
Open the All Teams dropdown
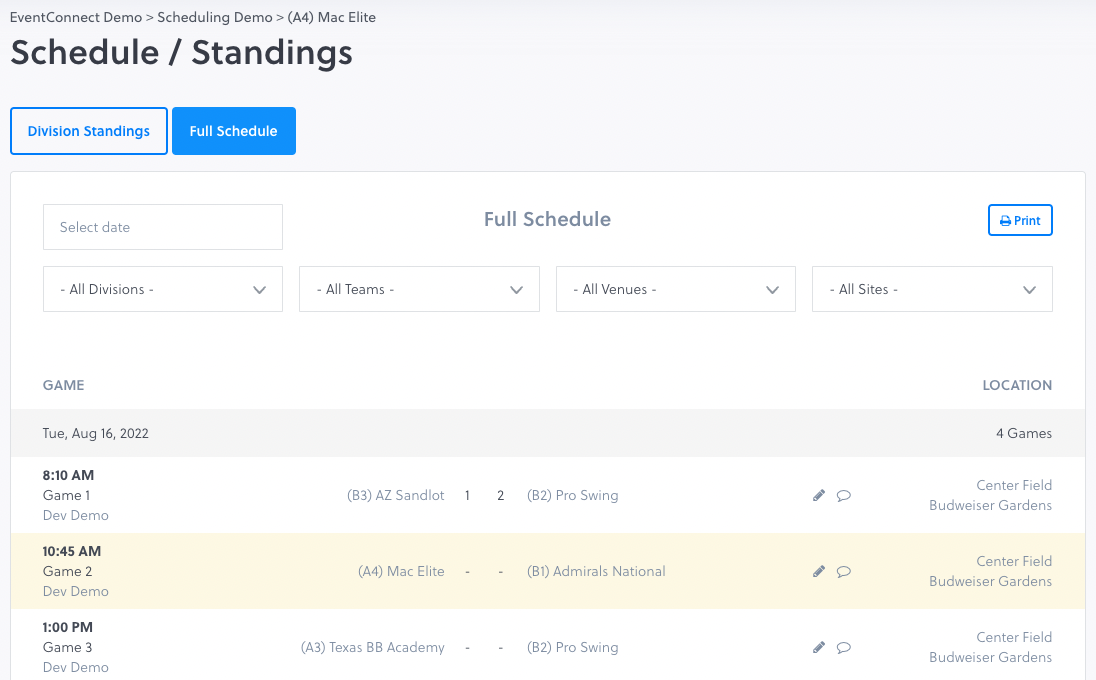(419, 289)
